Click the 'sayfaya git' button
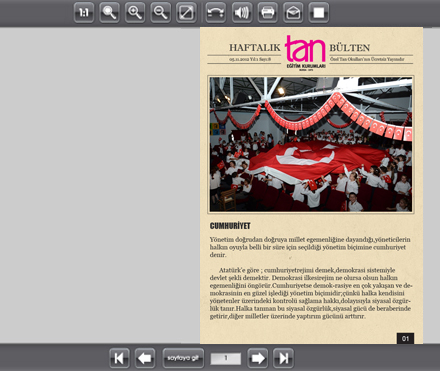440x371 pixels. (183, 358)
